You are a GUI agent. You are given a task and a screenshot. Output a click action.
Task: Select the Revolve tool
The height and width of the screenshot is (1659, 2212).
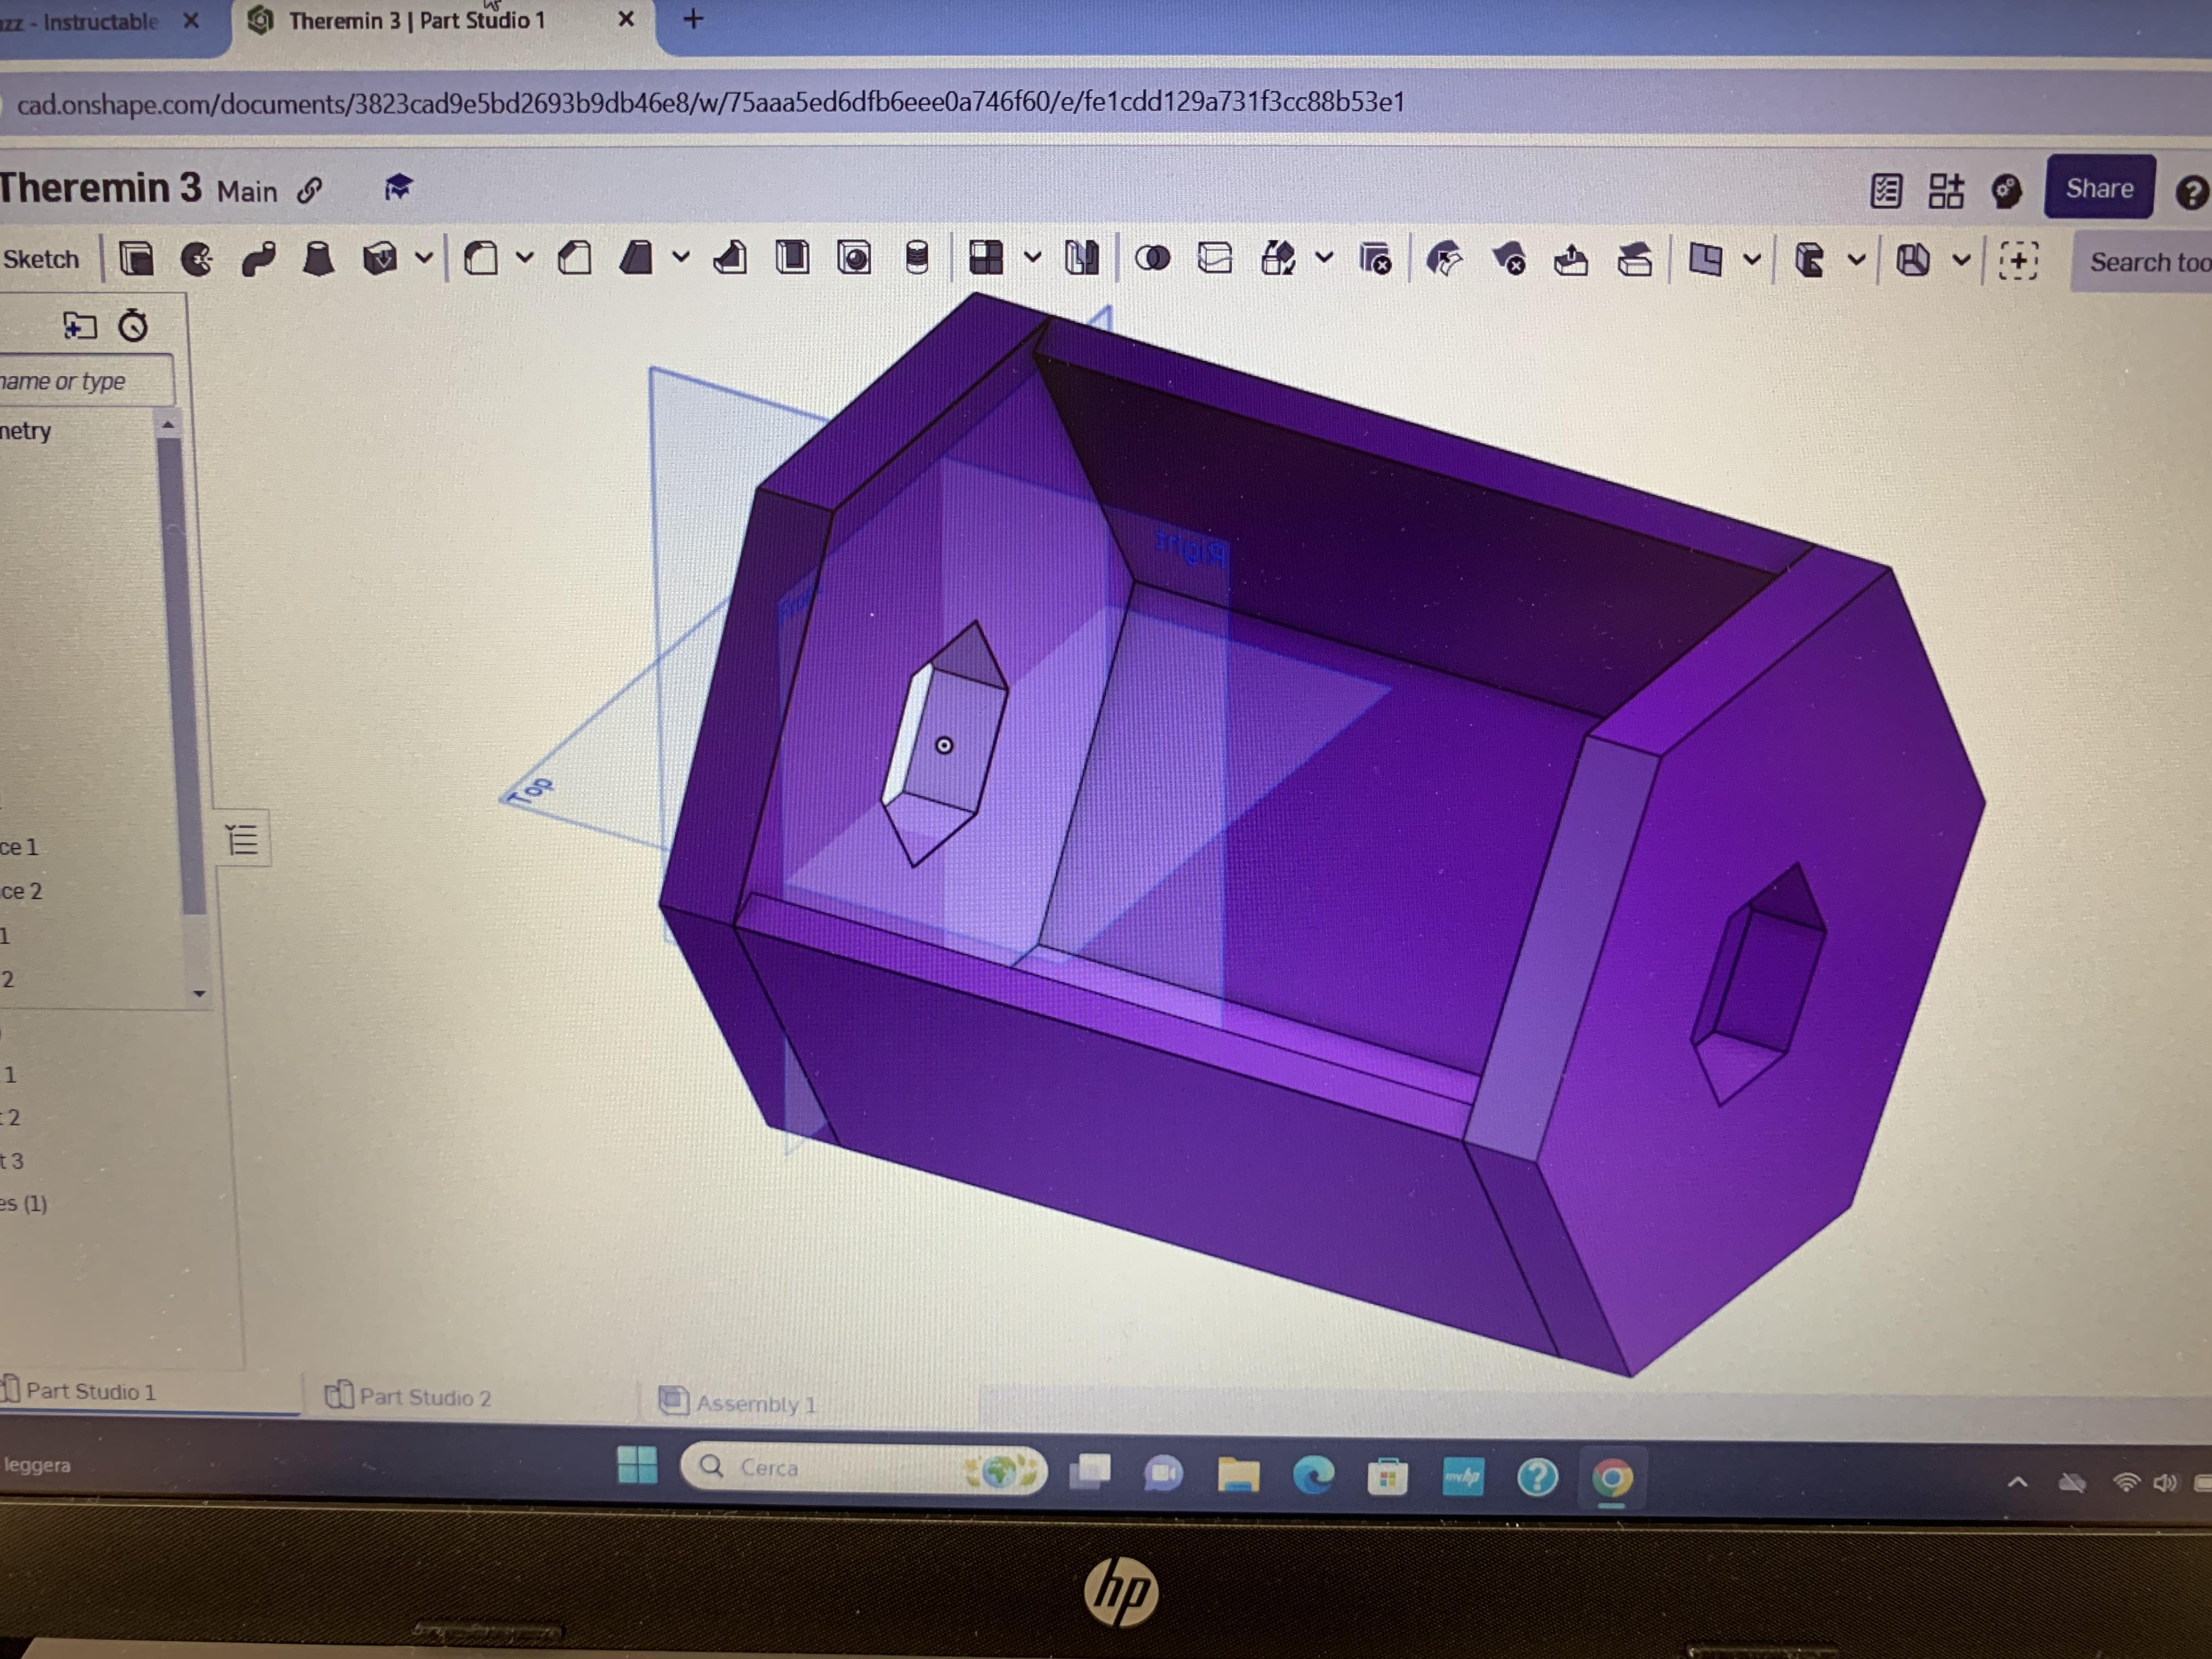[x=197, y=259]
